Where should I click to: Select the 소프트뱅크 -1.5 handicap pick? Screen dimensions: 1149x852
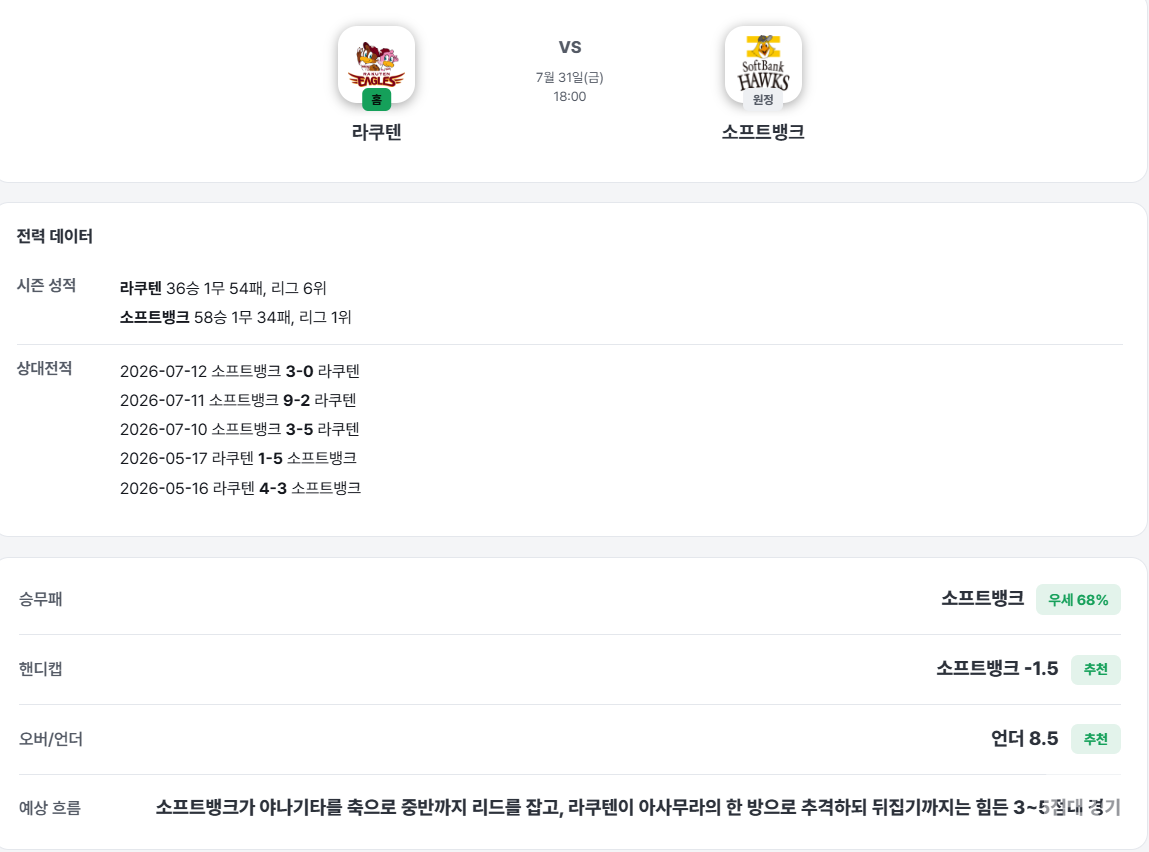(x=997, y=669)
